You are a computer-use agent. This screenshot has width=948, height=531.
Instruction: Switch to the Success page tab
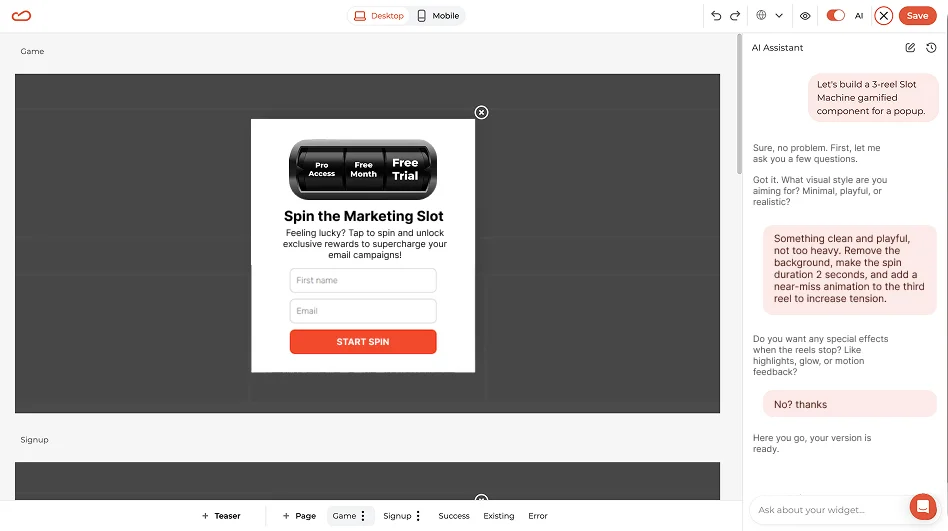tap(453, 516)
